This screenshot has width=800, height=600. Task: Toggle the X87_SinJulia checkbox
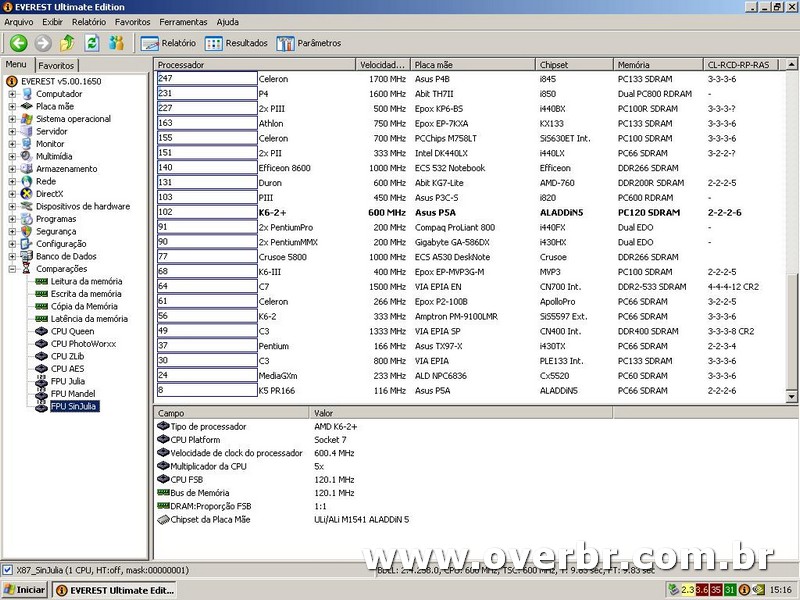[8, 570]
